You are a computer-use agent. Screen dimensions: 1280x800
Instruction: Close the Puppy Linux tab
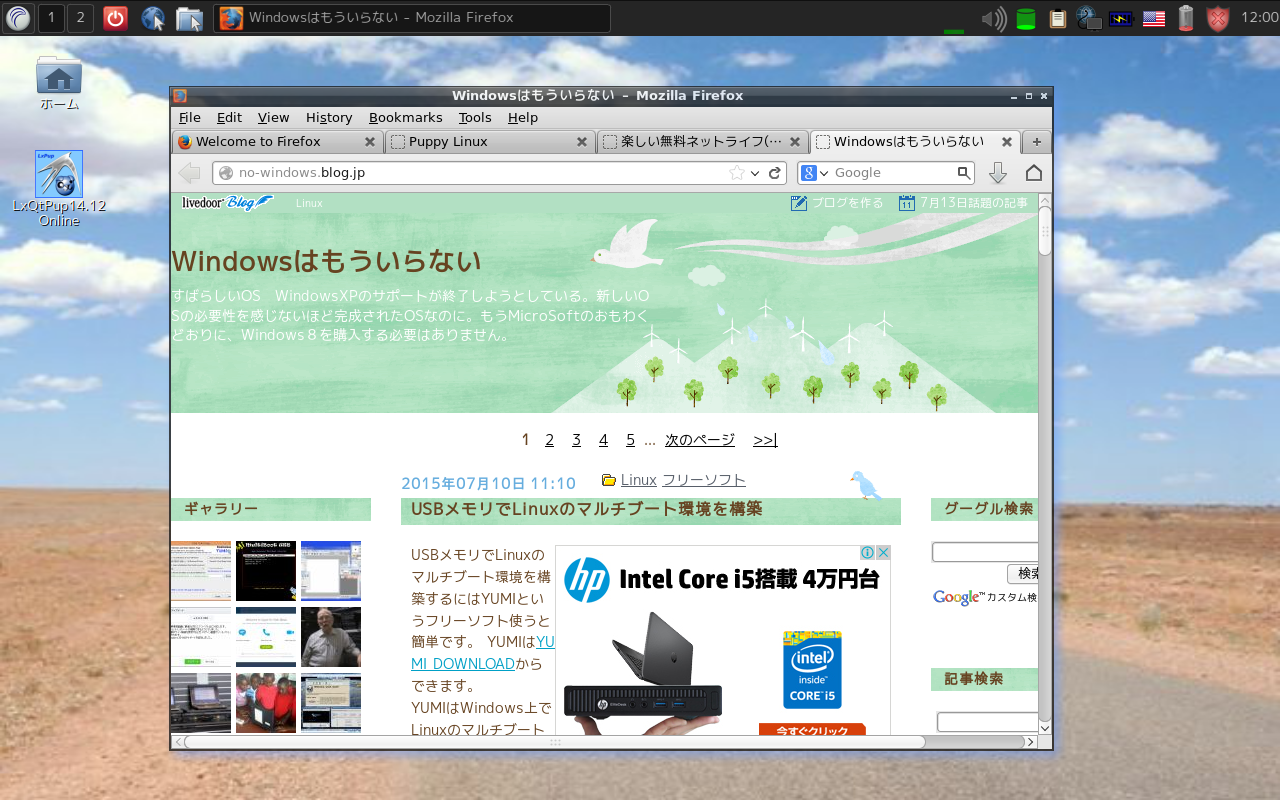point(582,142)
